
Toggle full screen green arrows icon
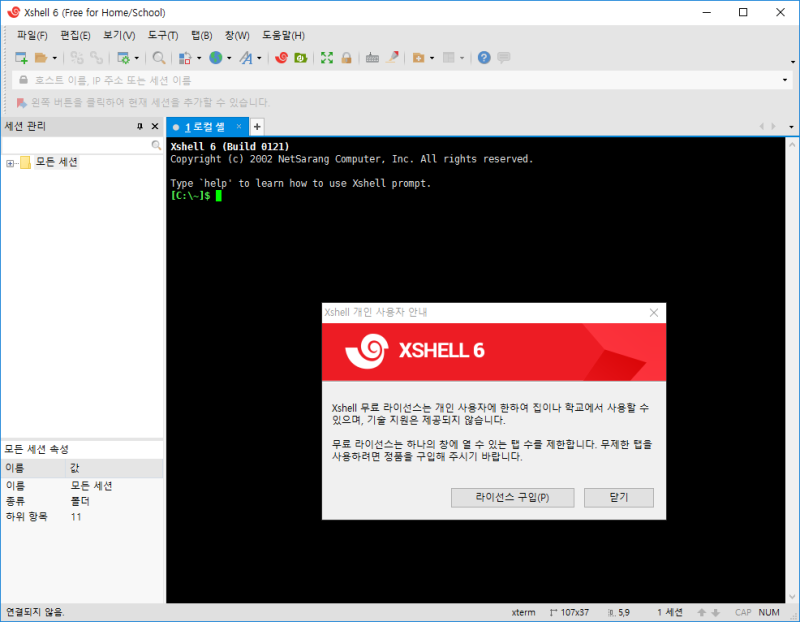(327, 58)
